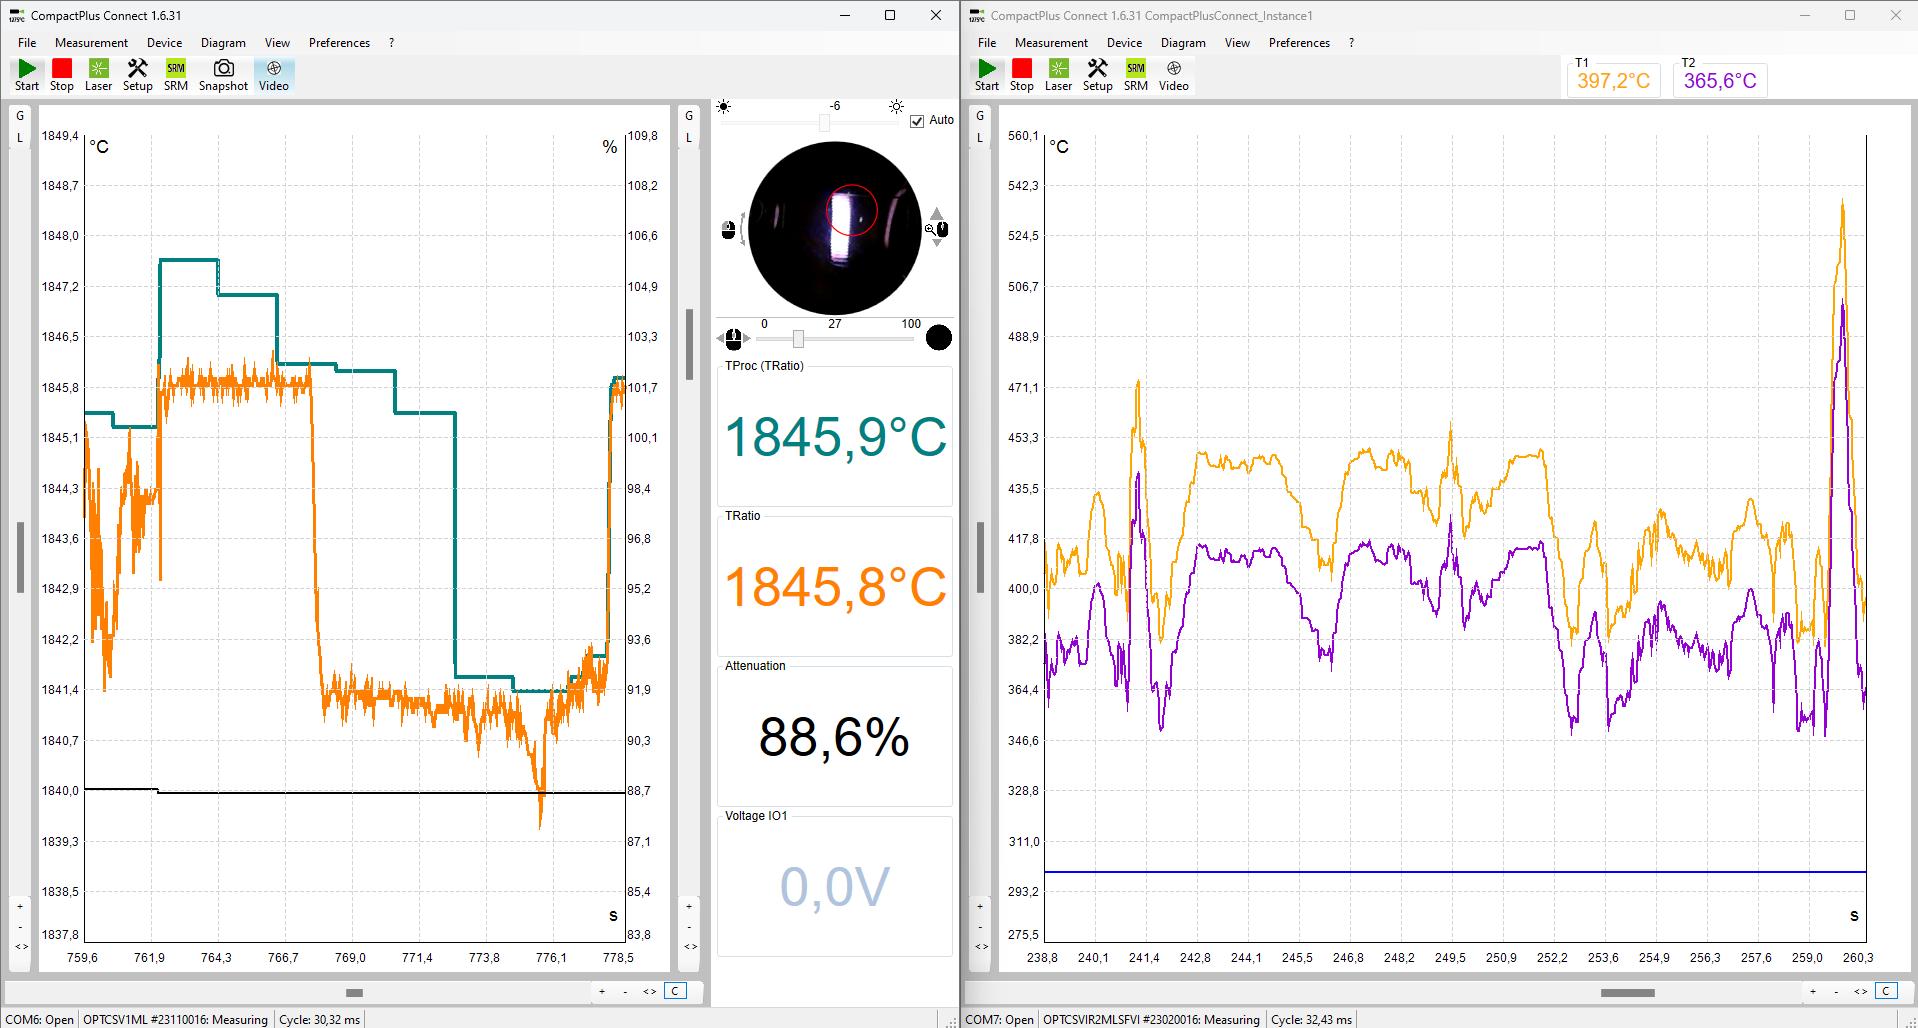Toggle the Video view in the right window
This screenshot has width=1918, height=1028.
pos(1173,71)
